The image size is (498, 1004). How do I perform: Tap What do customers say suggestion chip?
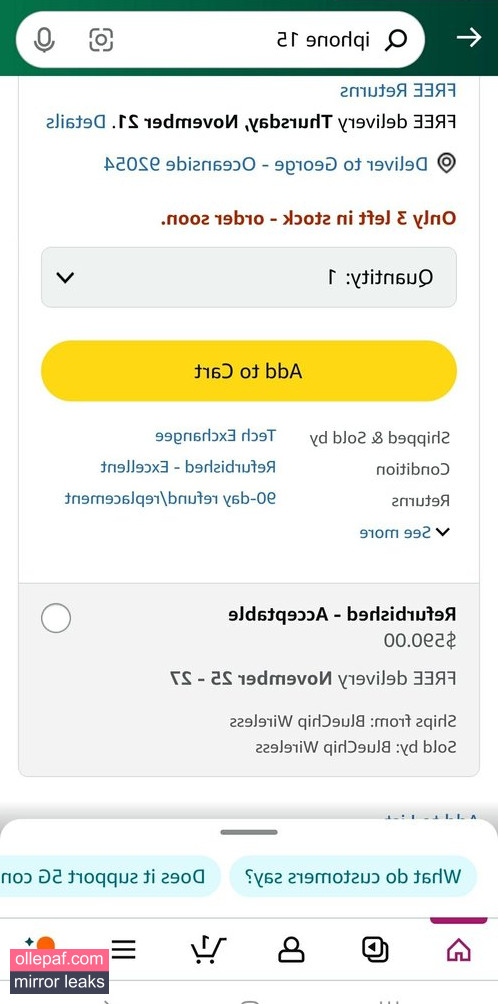[x=353, y=876]
